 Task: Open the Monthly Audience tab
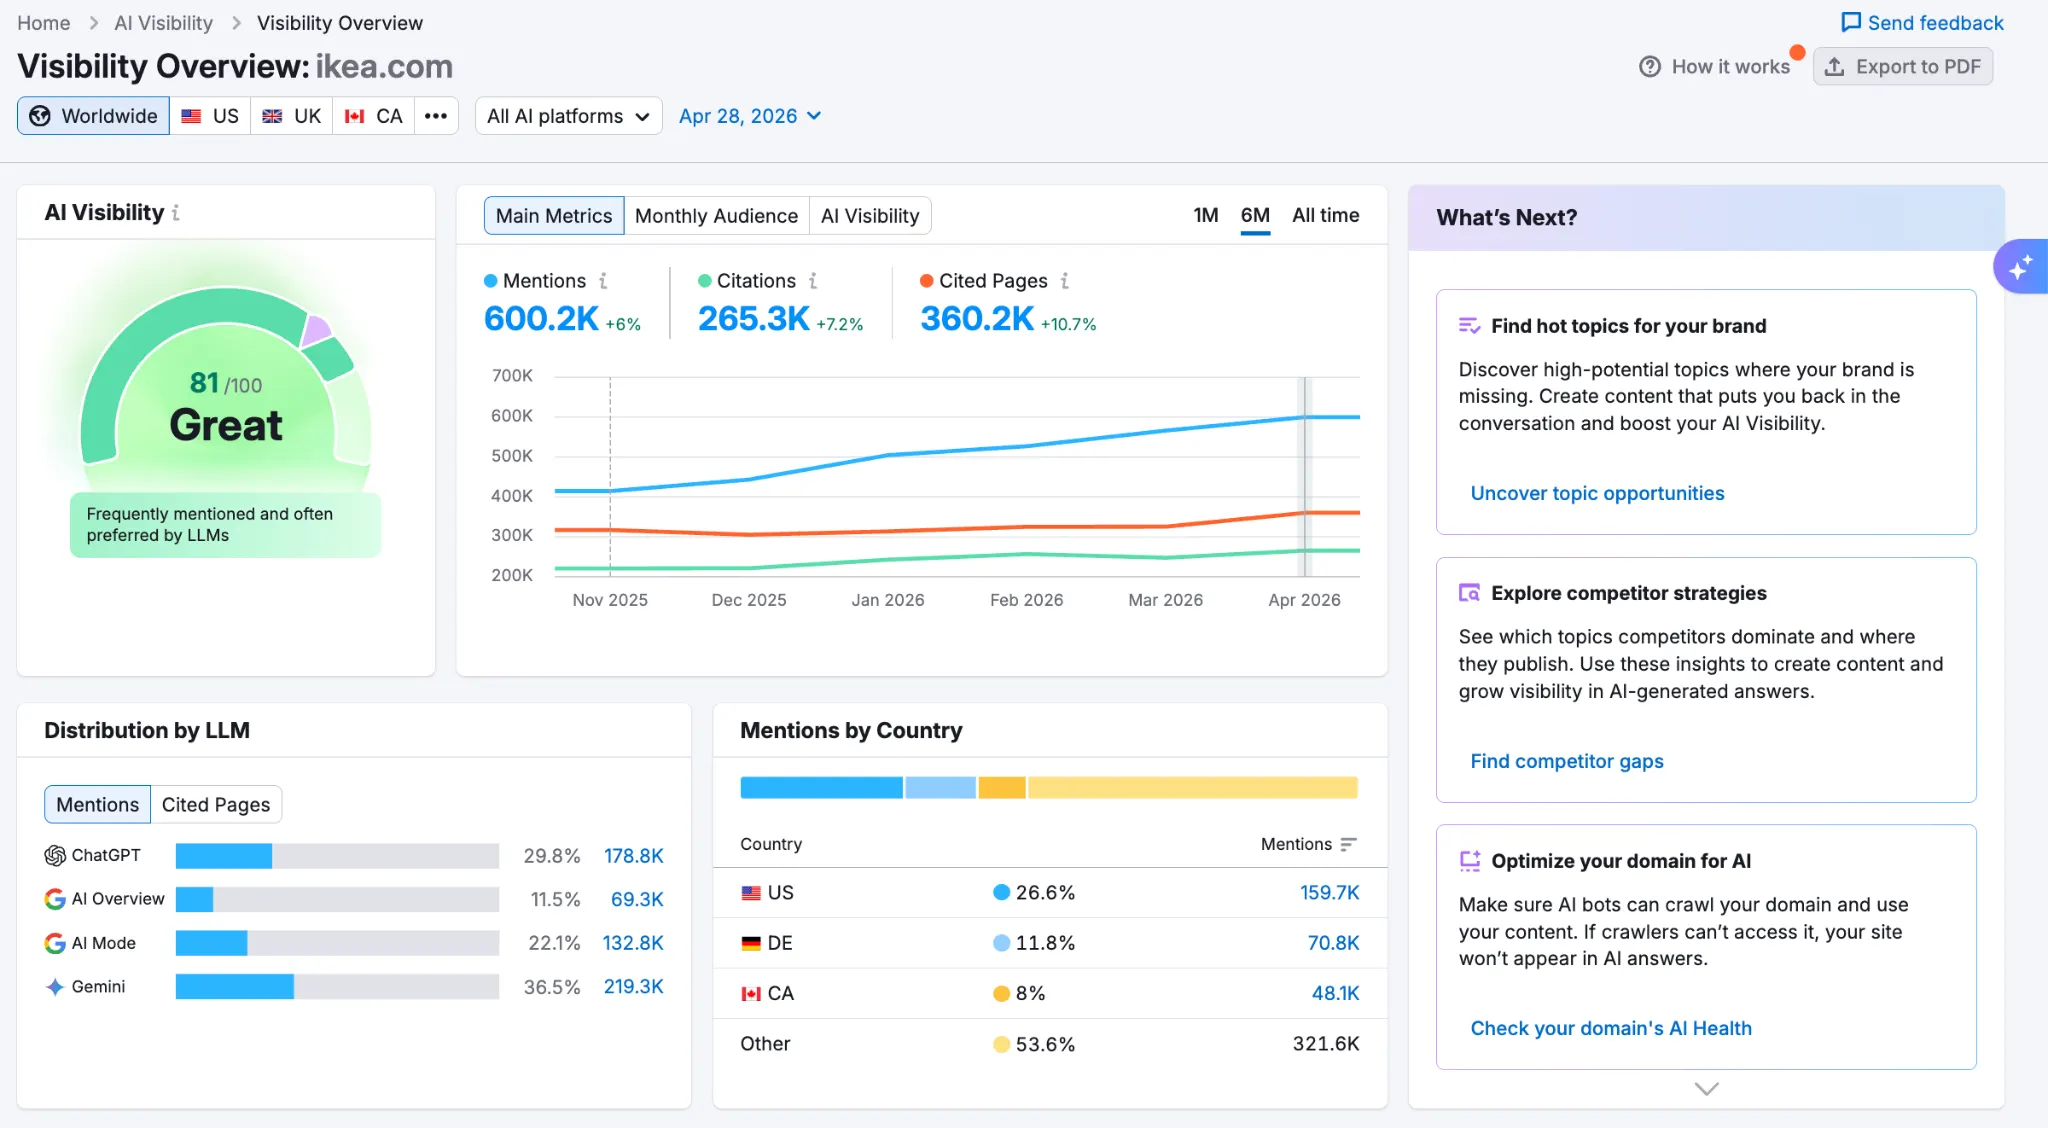(x=716, y=216)
